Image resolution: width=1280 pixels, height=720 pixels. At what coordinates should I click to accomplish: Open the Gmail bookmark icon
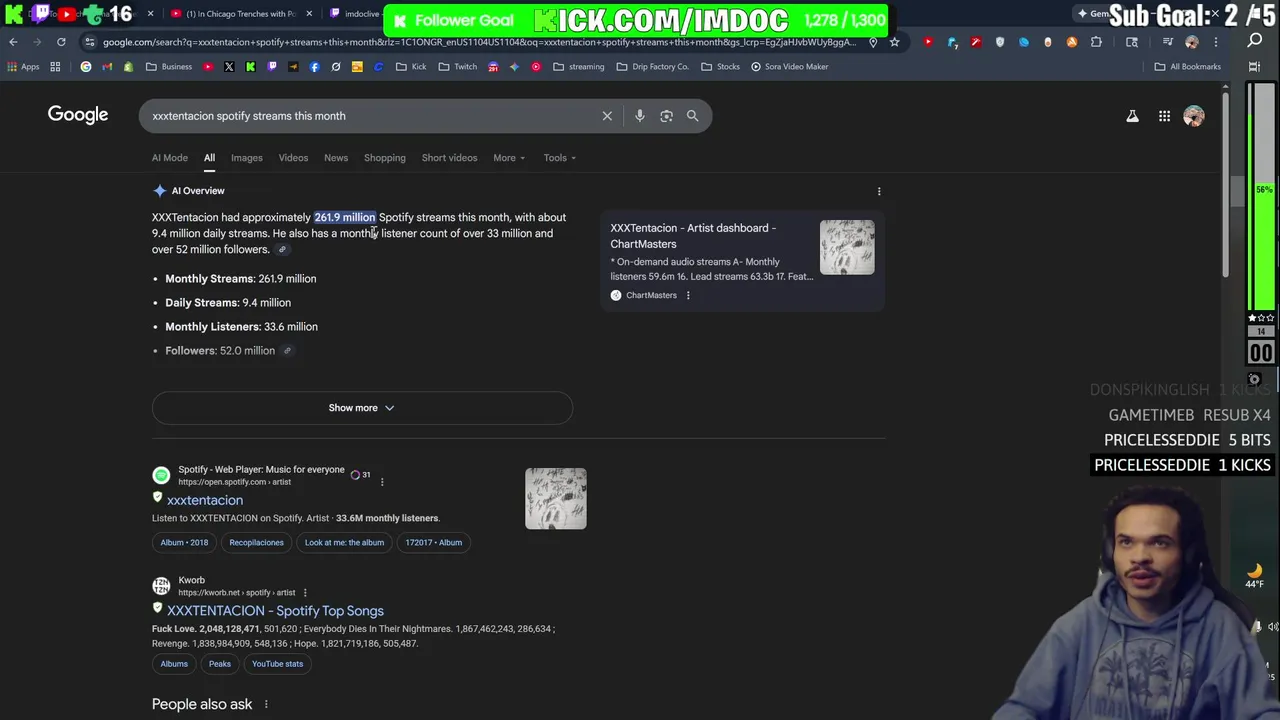[x=107, y=67]
